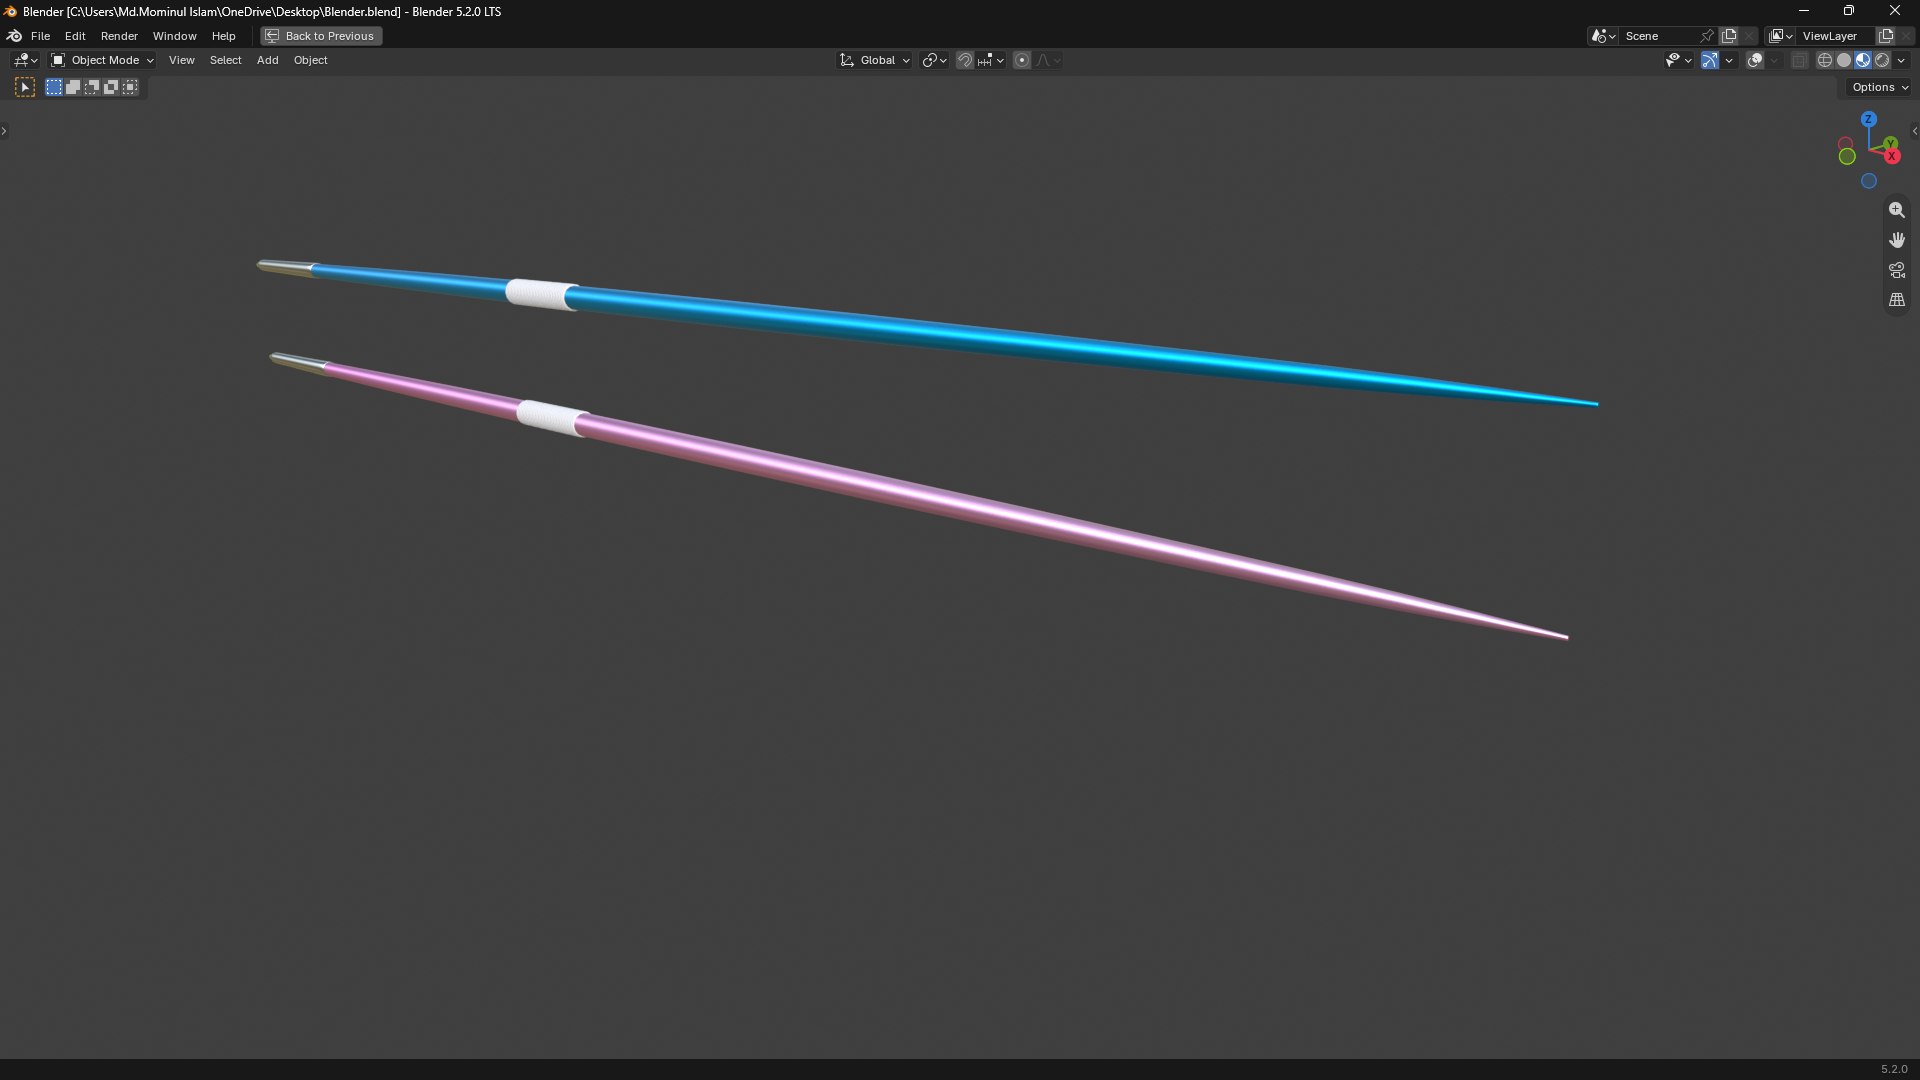Choose Extend Selection mode
This screenshot has height=1080, width=1920.
click(73, 87)
